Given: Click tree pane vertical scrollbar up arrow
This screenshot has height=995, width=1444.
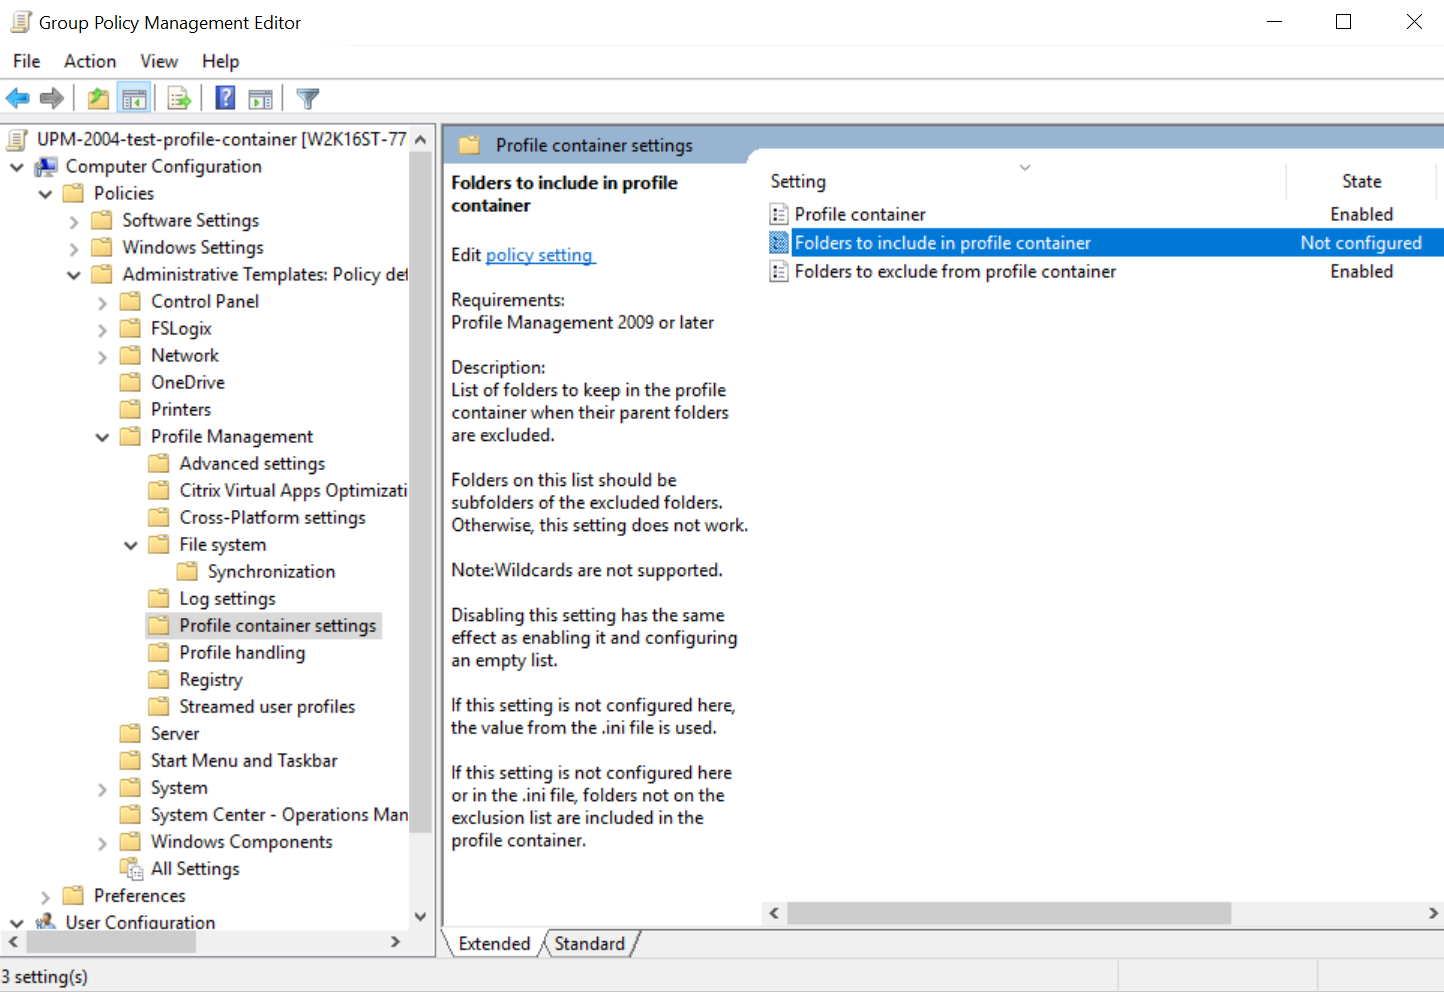Looking at the screenshot, I should click(x=420, y=139).
